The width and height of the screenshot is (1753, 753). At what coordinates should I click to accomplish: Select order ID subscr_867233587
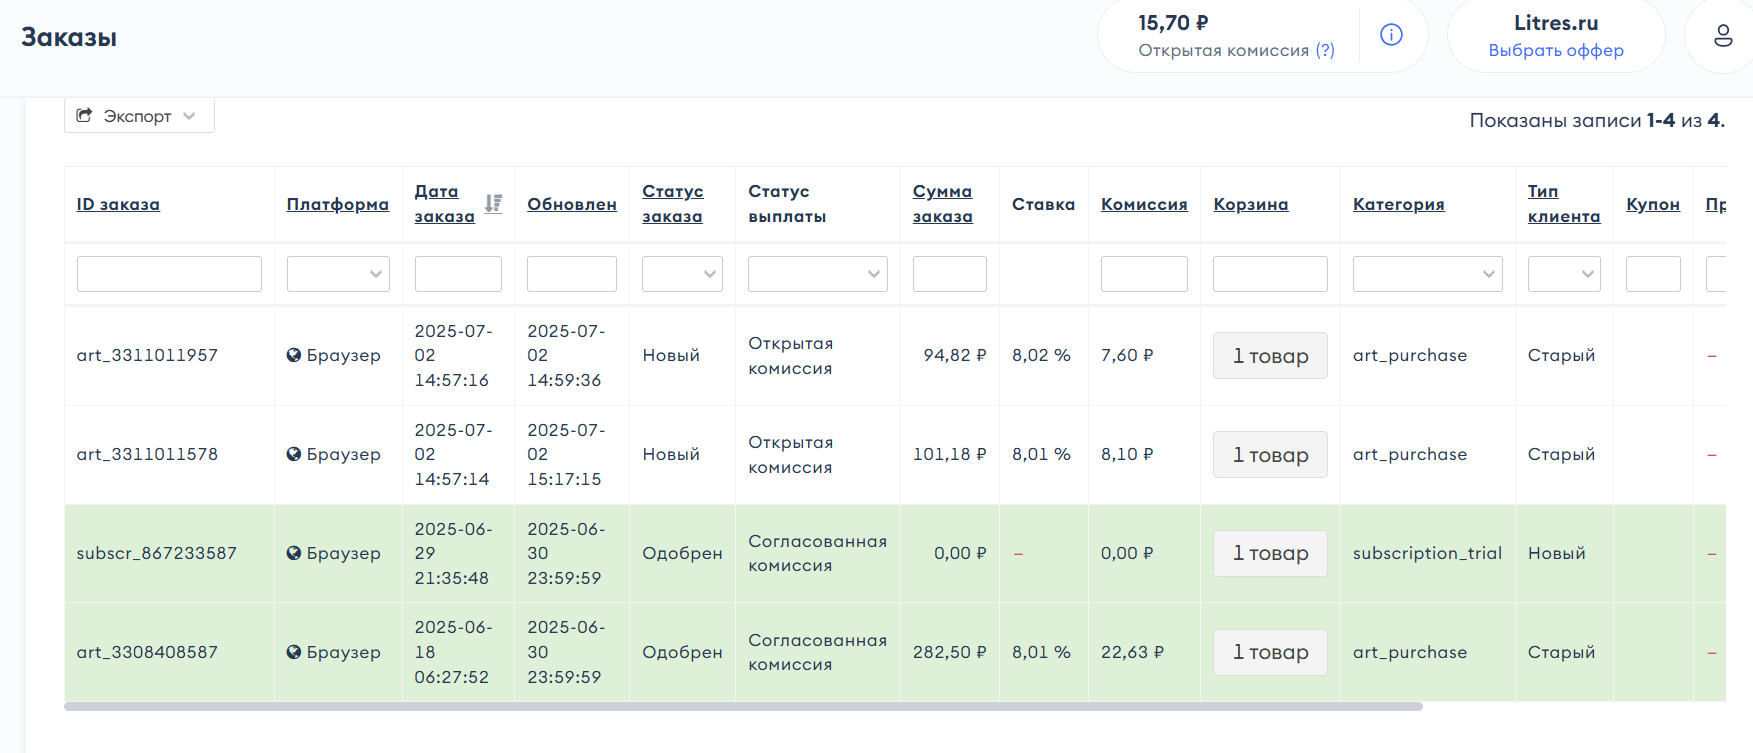coord(157,553)
